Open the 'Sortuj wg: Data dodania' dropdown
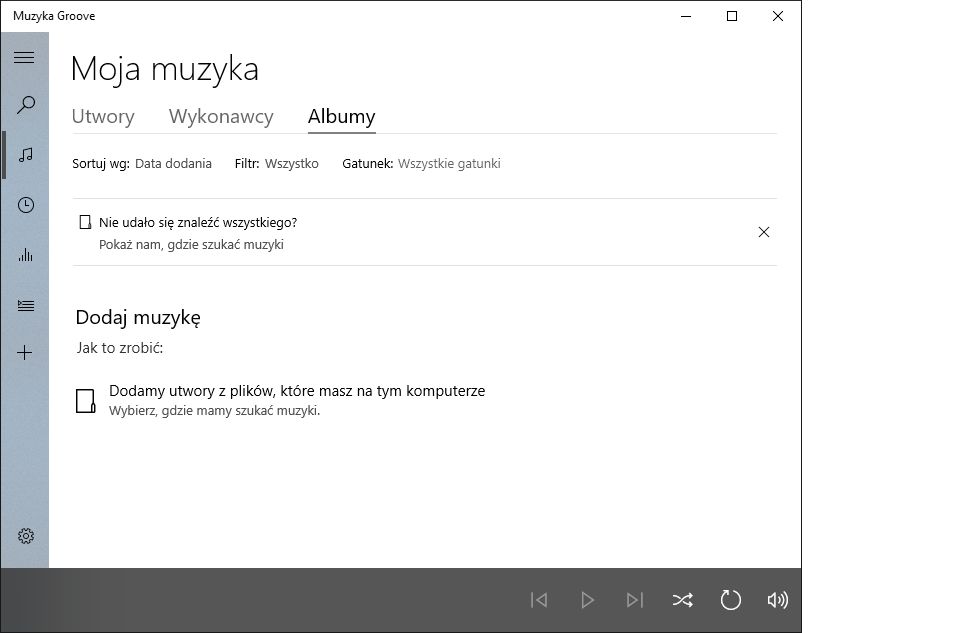This screenshot has height=633, width=960. [178, 163]
